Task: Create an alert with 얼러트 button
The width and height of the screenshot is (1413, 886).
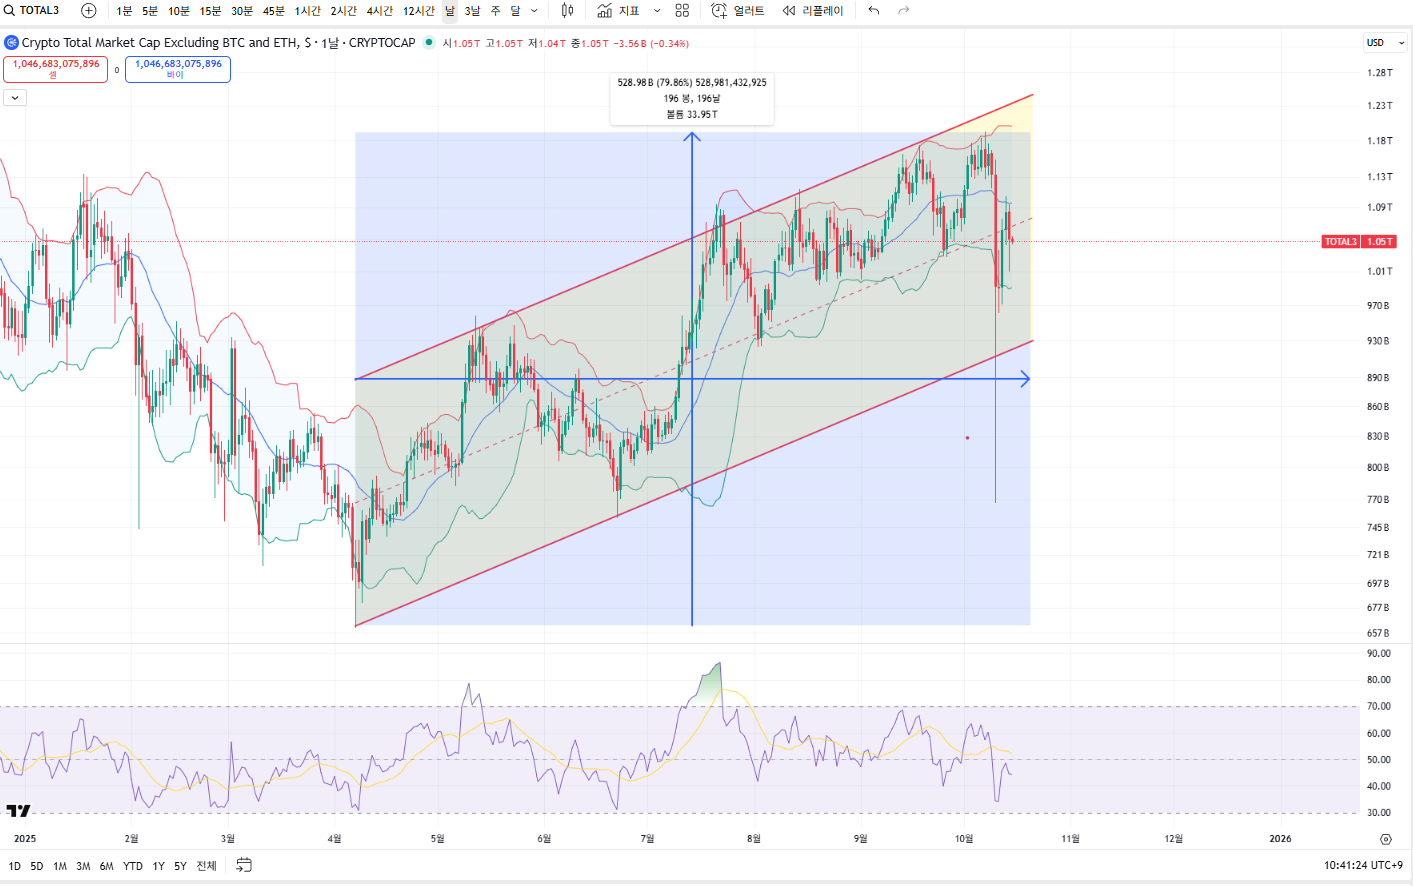Action: click(x=738, y=11)
